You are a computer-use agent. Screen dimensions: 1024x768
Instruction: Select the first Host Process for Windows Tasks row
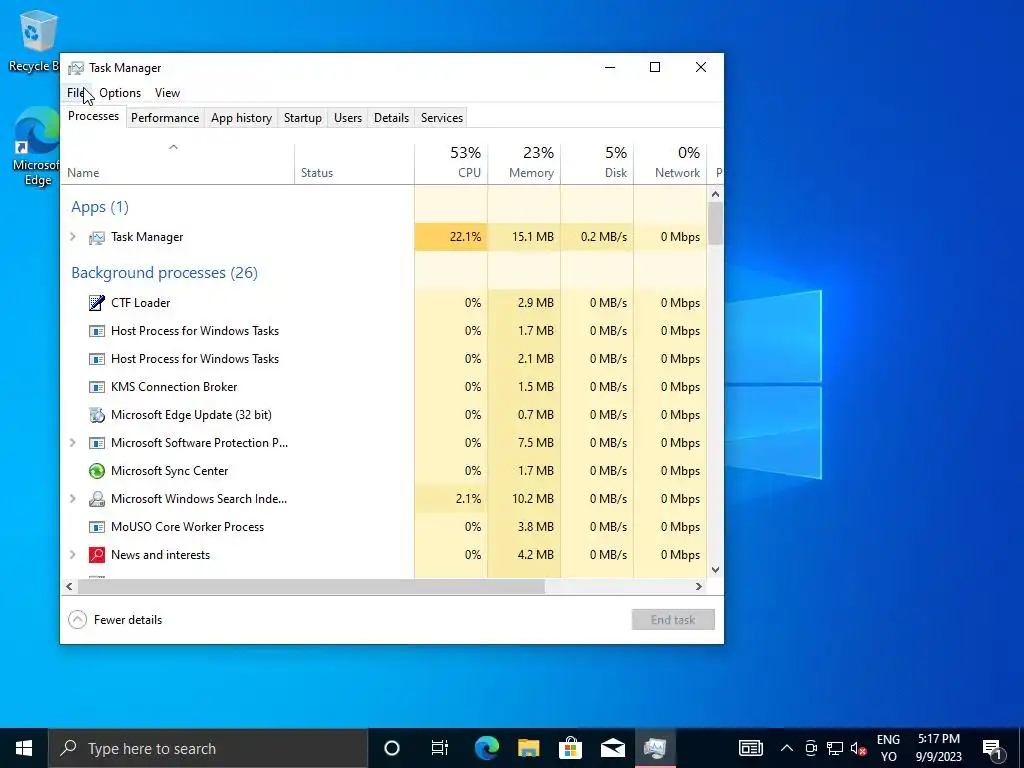coord(383,331)
